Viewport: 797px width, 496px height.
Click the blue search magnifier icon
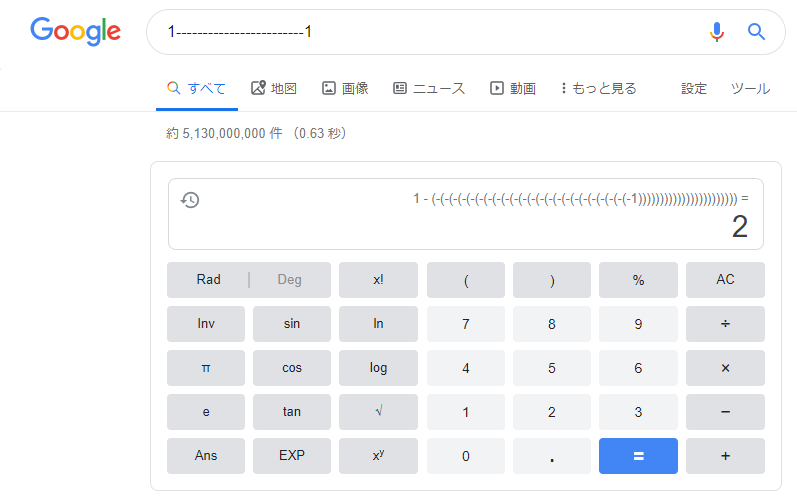(756, 32)
